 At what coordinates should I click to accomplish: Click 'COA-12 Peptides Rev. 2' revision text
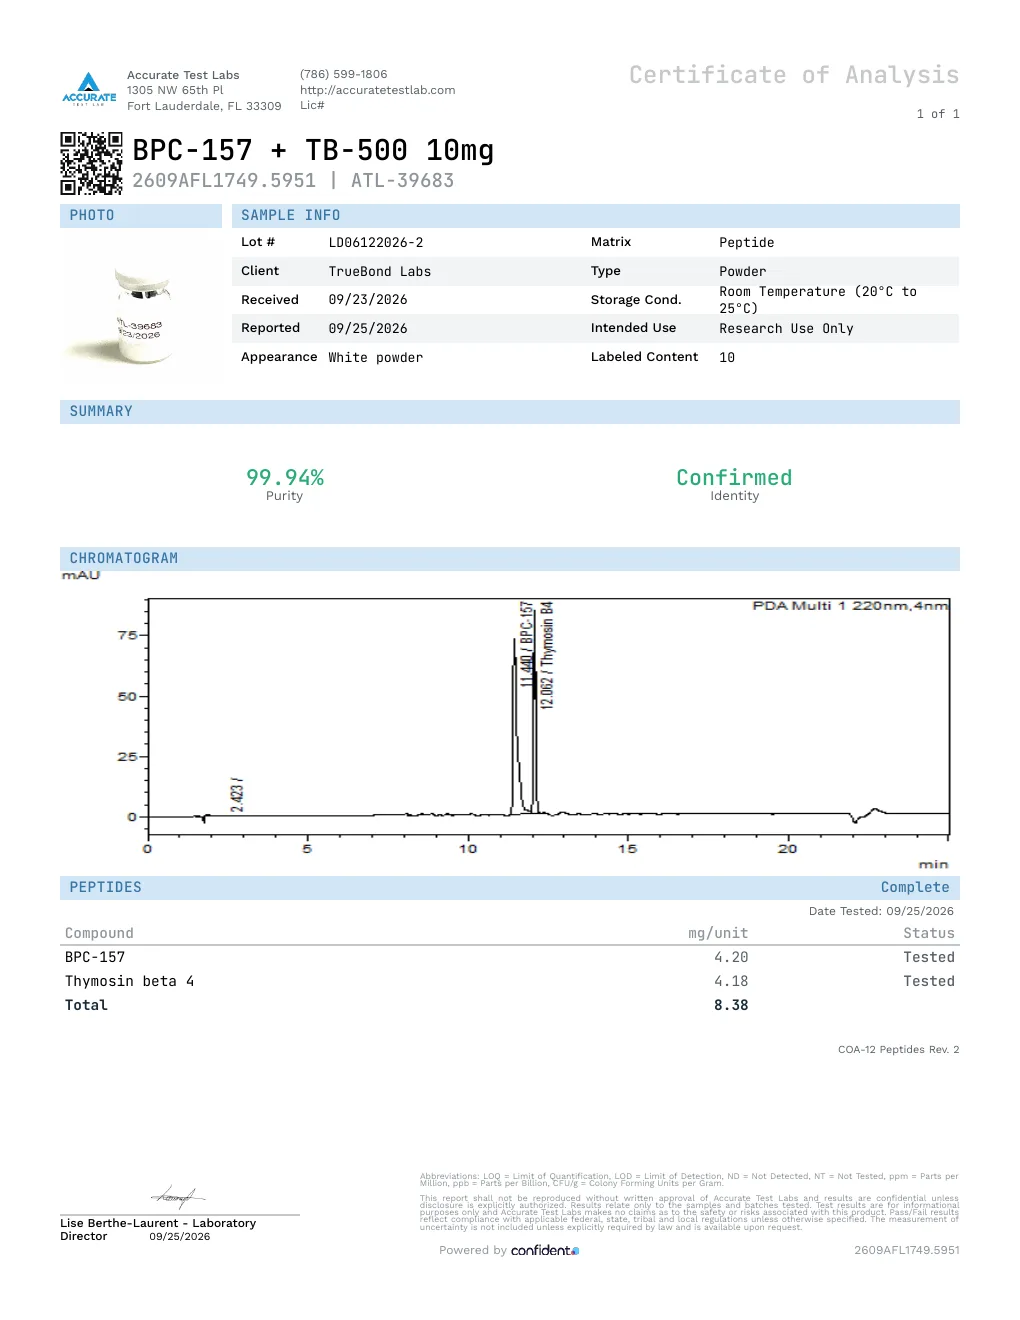click(899, 1050)
